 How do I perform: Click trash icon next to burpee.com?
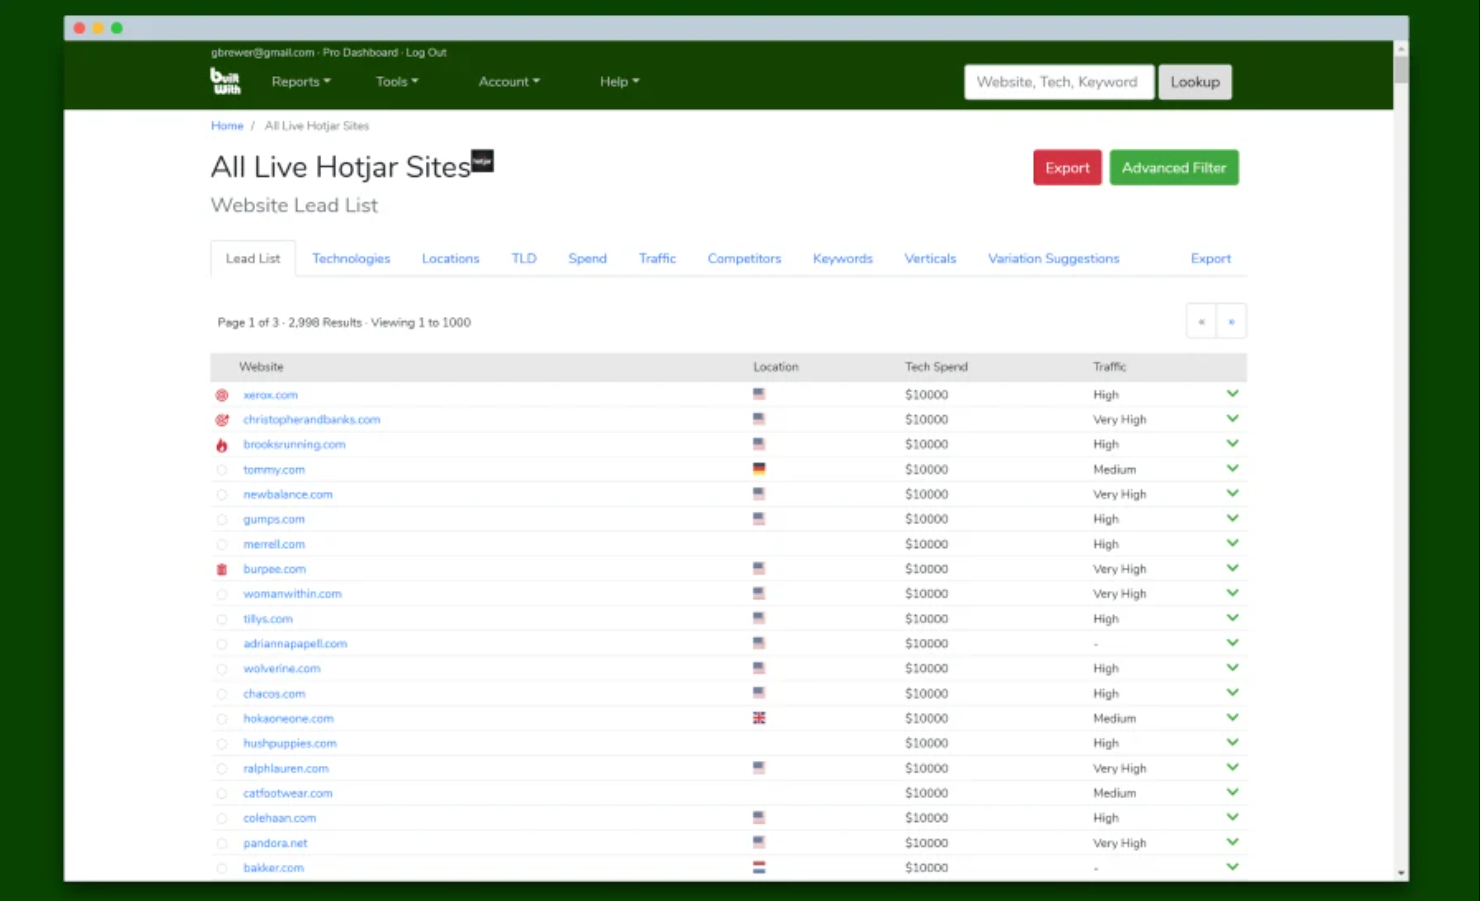pos(222,569)
